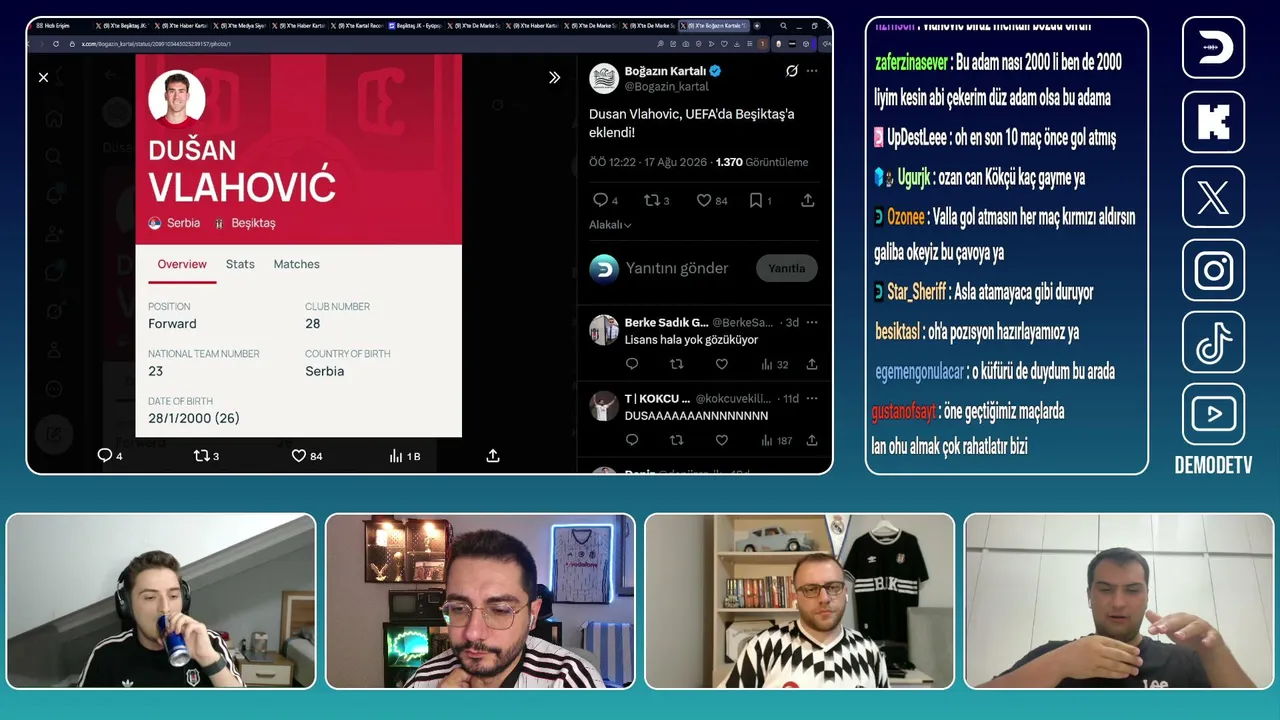Reply to the DUSAAAAAAANNNNNNNN comment
Viewport: 1280px width, 720px height.
631,440
